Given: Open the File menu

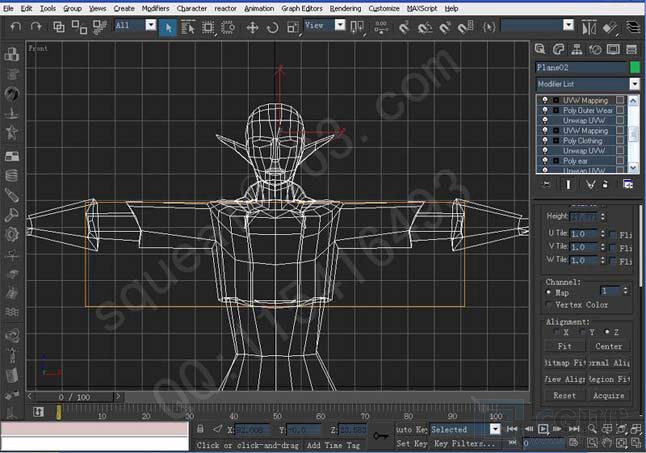Looking at the screenshot, I should pos(8,8).
